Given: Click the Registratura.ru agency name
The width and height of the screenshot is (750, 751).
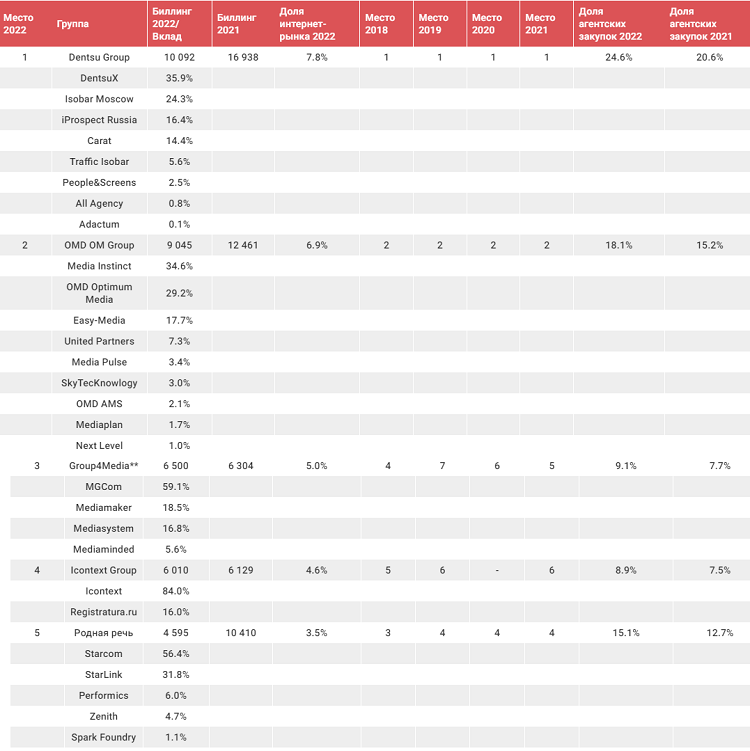Looking at the screenshot, I should coord(103,612).
